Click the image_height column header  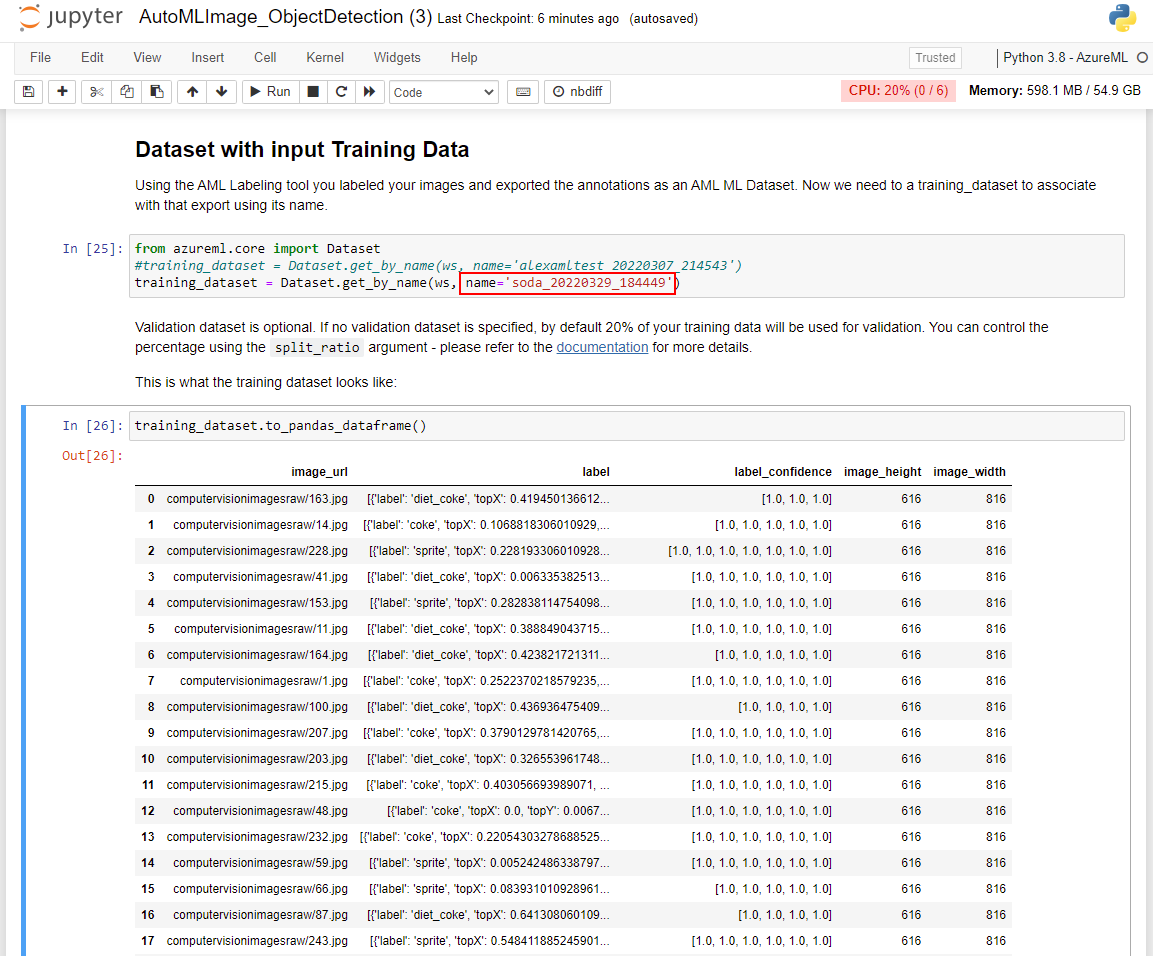tap(882, 472)
